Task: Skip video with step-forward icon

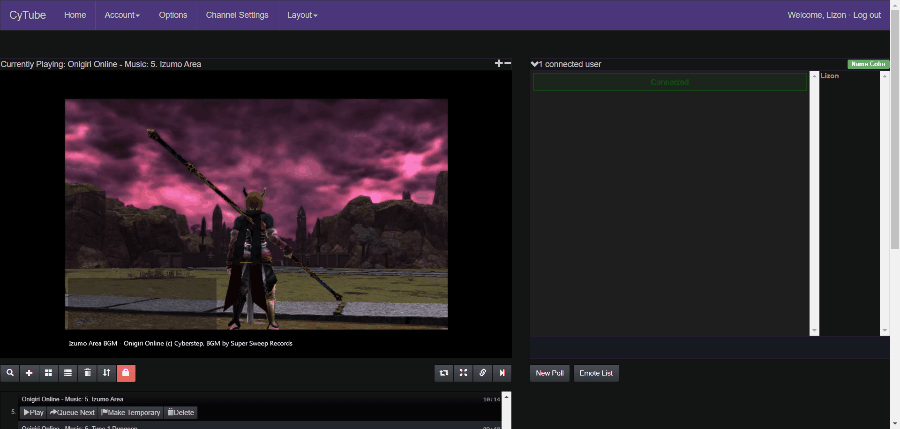Action: (502, 373)
